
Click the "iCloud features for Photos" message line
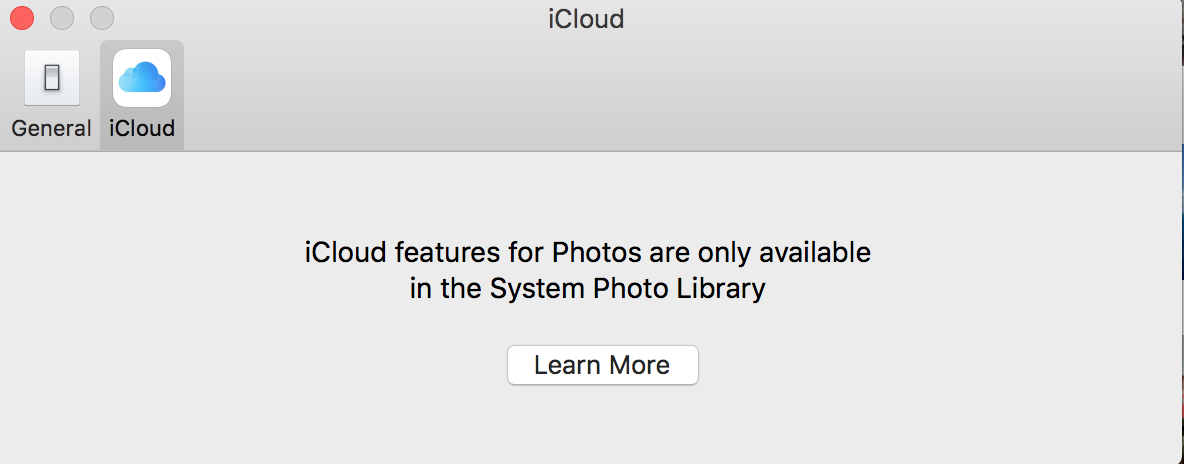pyautogui.click(x=587, y=252)
